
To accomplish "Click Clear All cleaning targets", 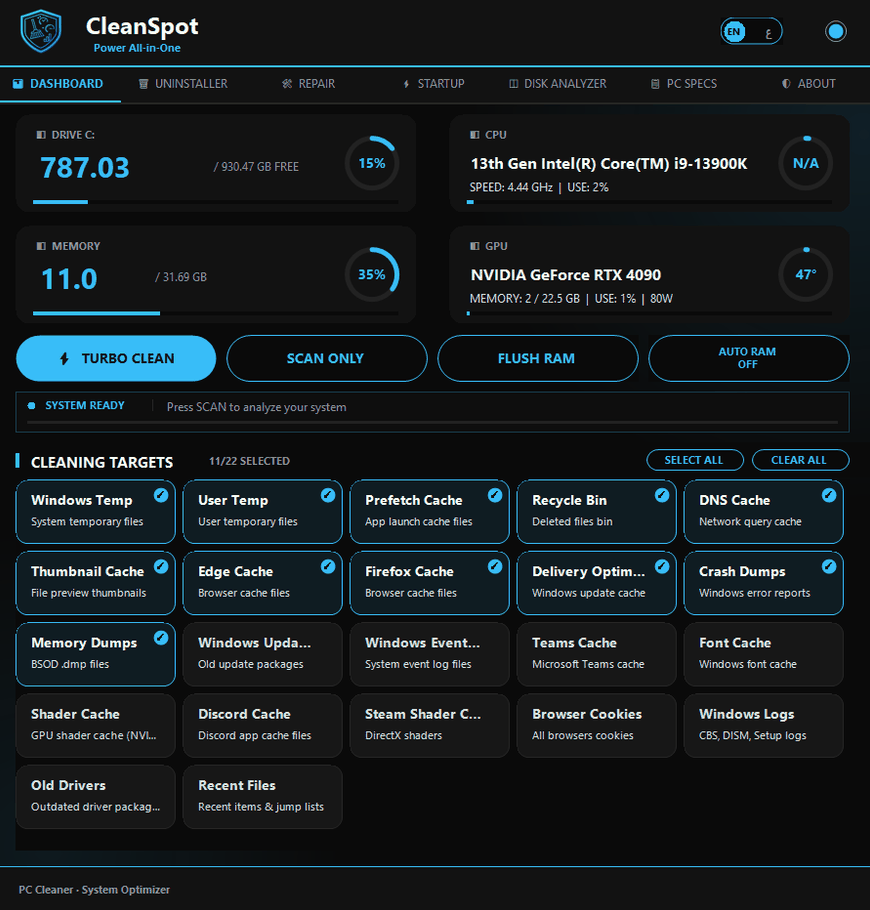I will (800, 460).
